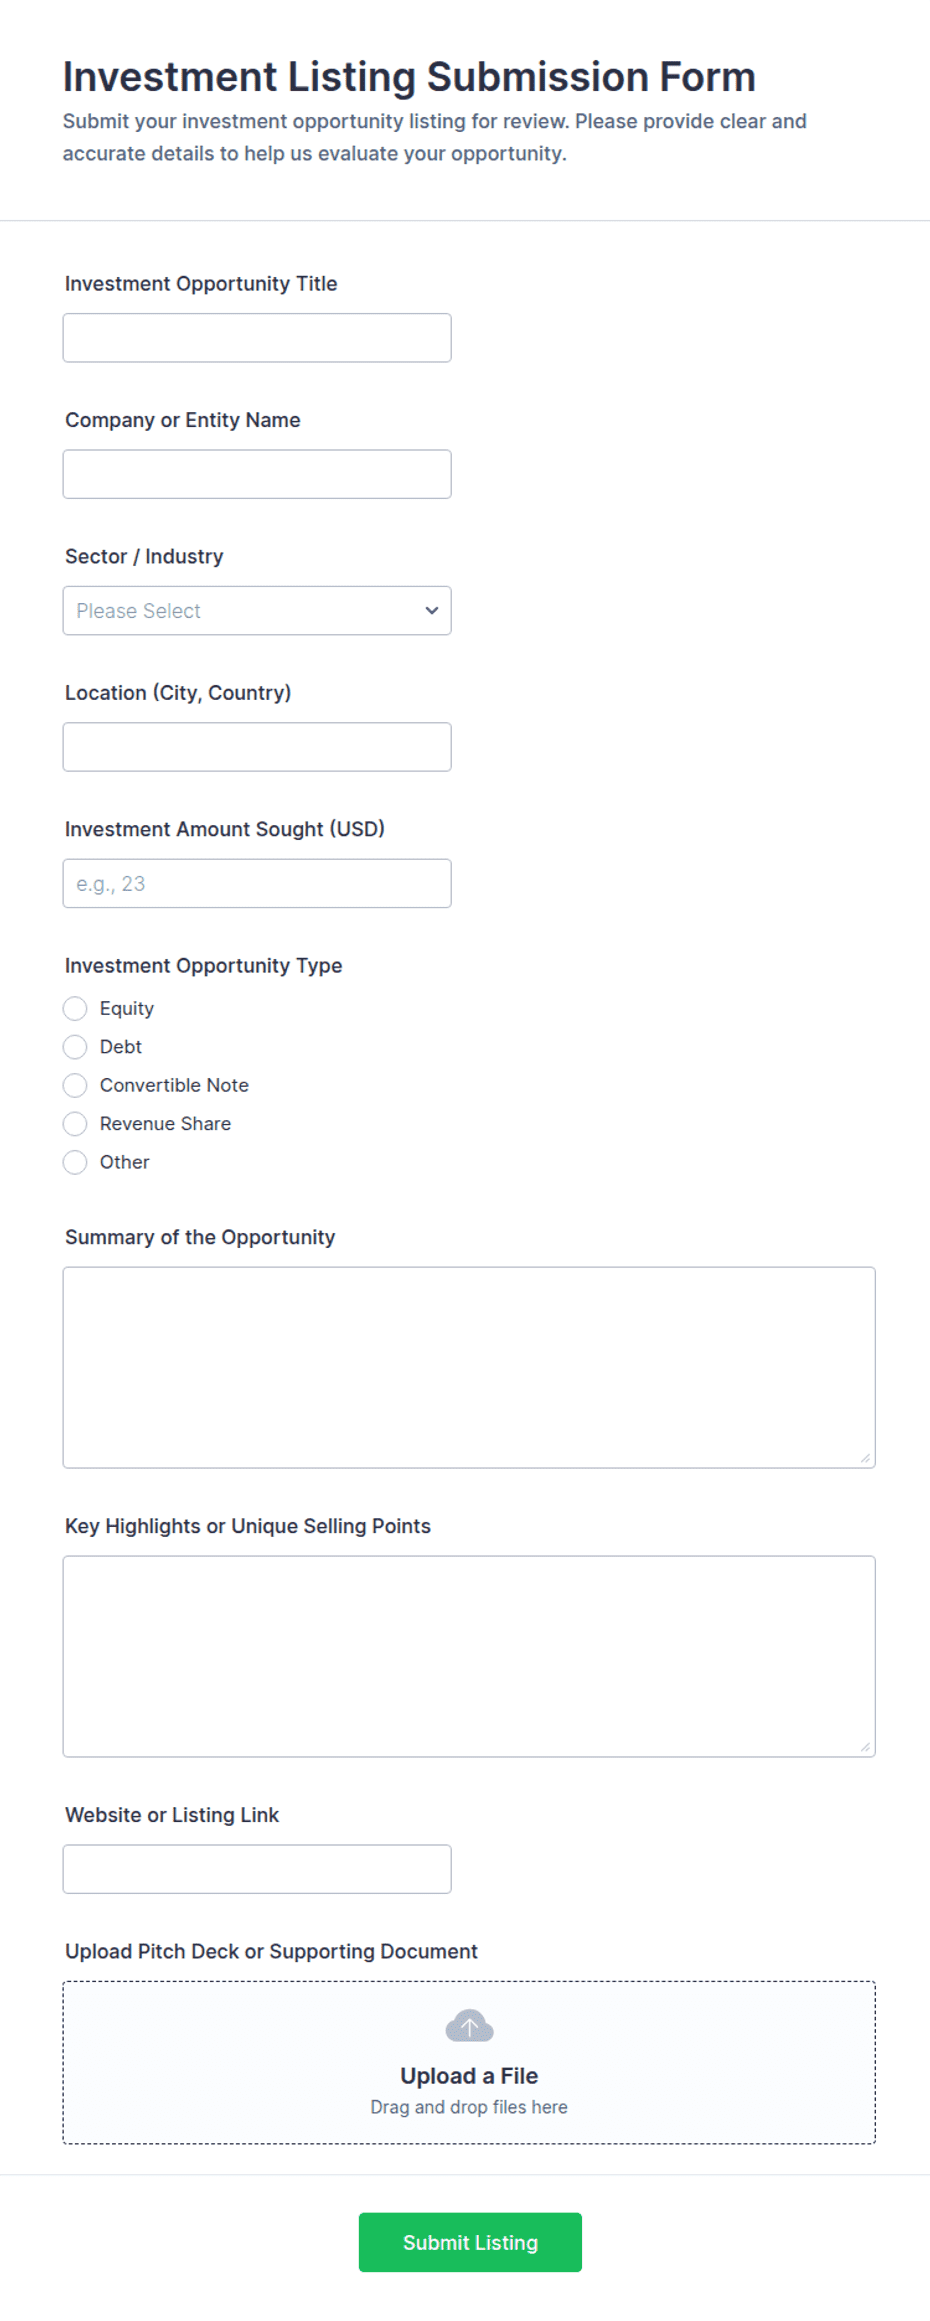Click the Upload a File text
Screen dimensions: 930x2321
[x=469, y=2075]
